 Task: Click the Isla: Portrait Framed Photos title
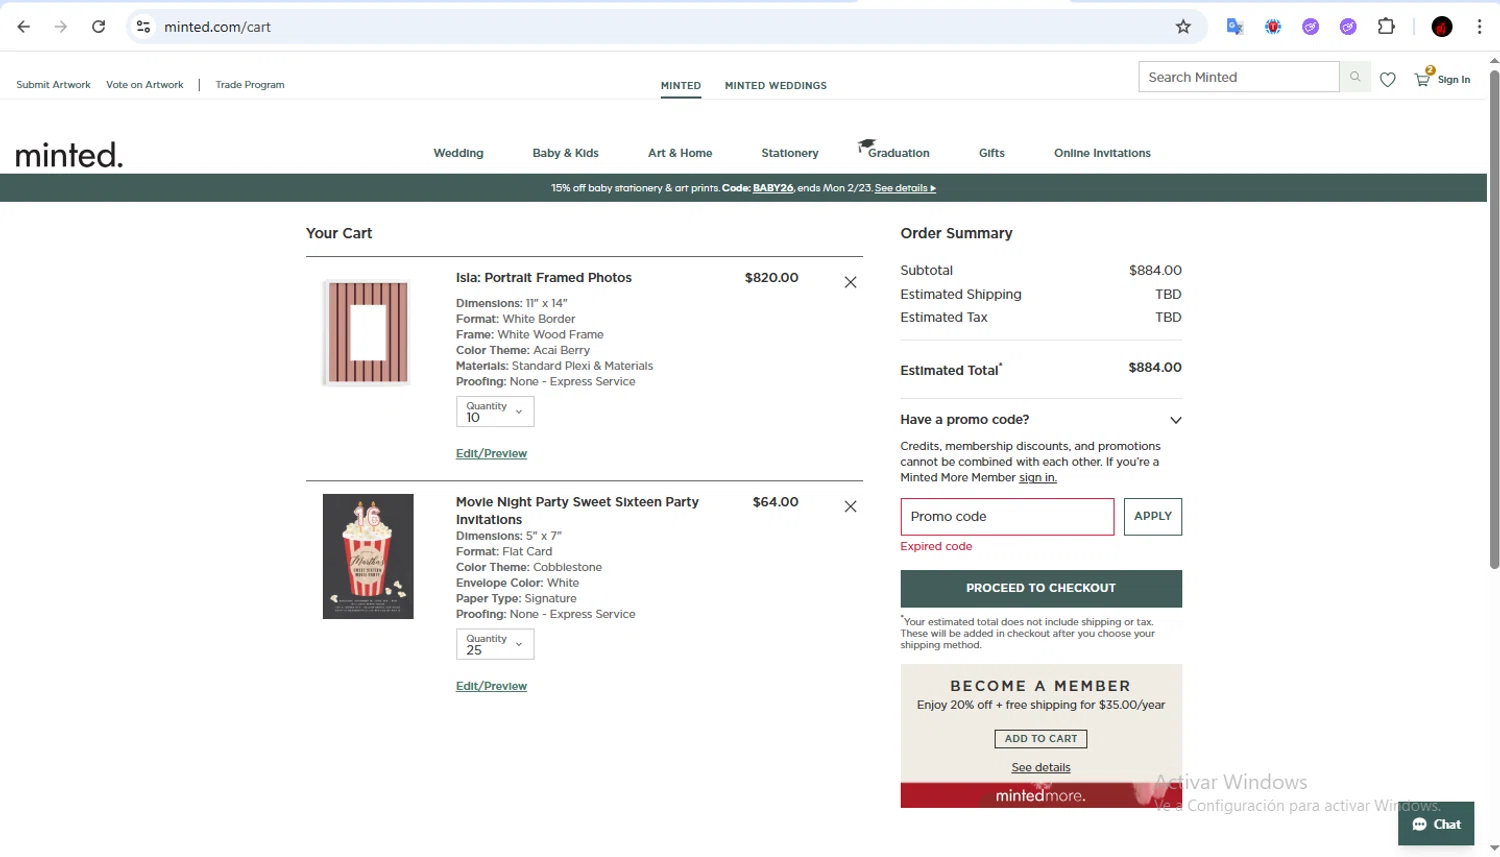(544, 278)
